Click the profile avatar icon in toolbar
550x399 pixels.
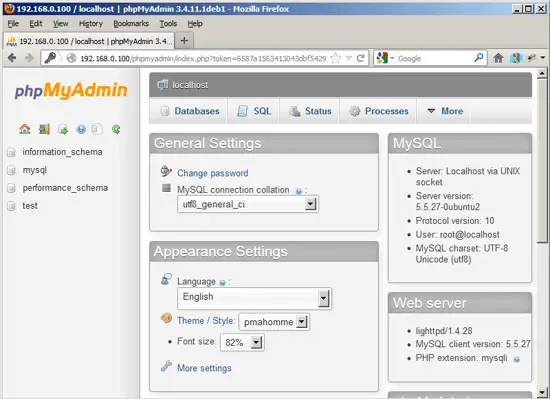coord(516,58)
